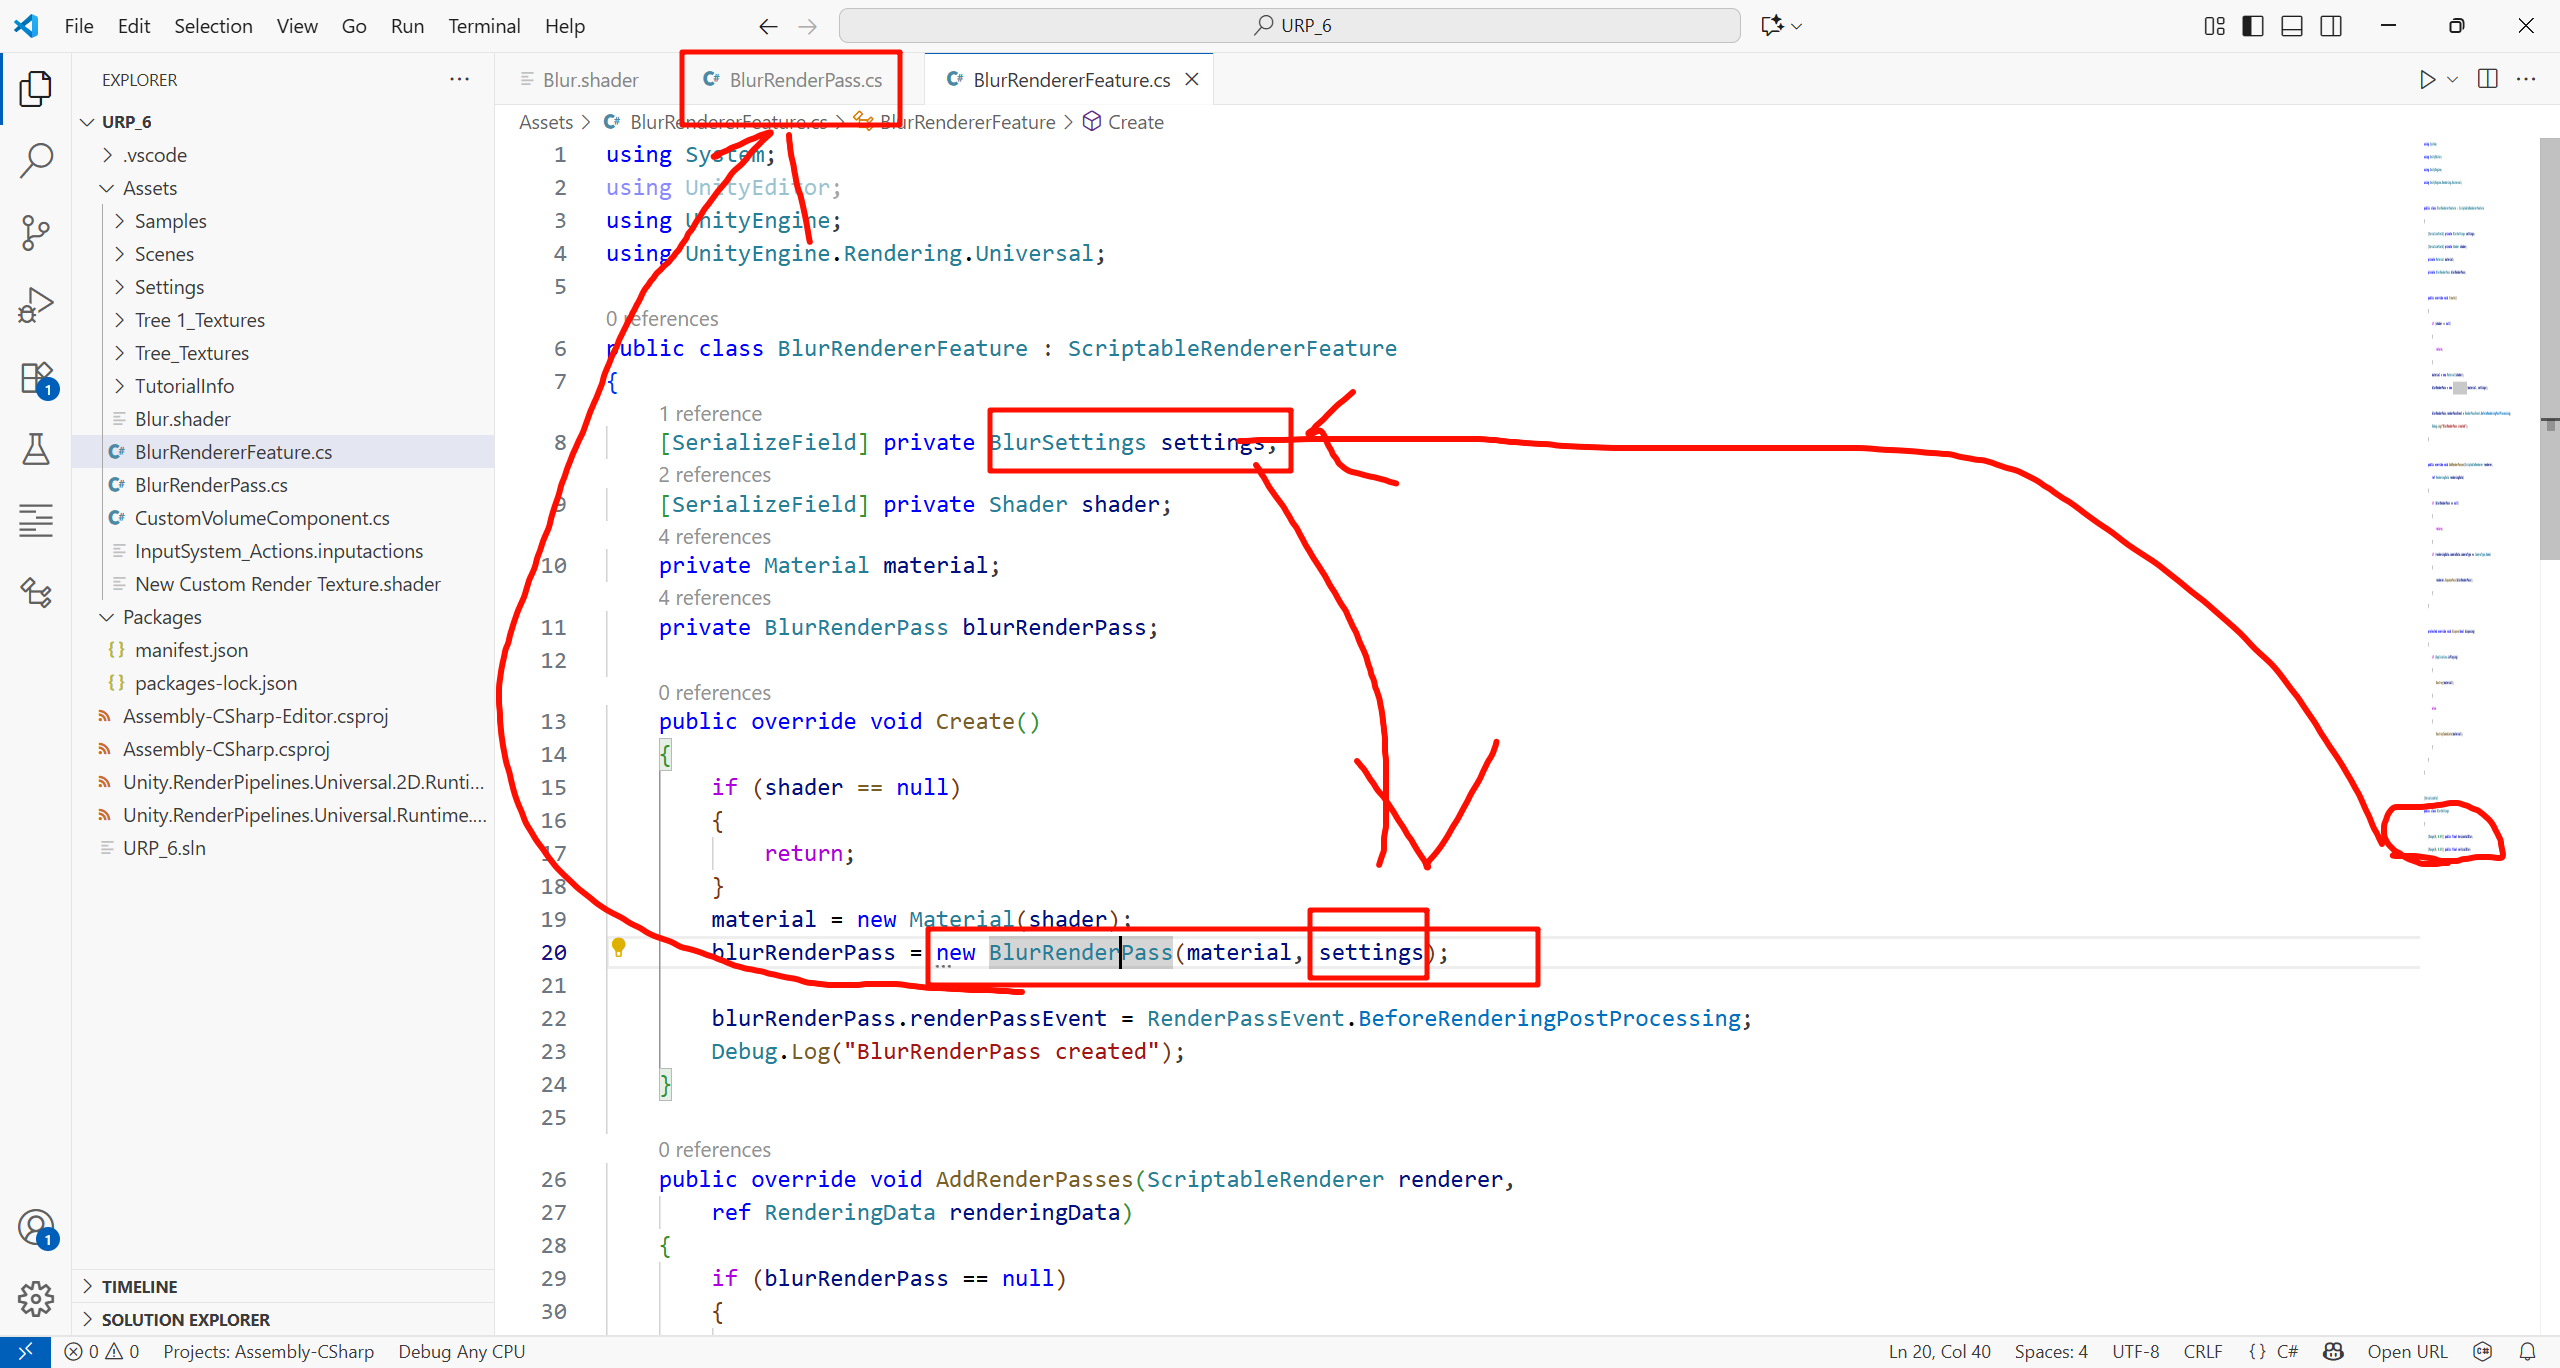Viewport: 2560px width, 1368px height.
Task: Open the Copilot chat icon in title bar
Action: [1773, 26]
